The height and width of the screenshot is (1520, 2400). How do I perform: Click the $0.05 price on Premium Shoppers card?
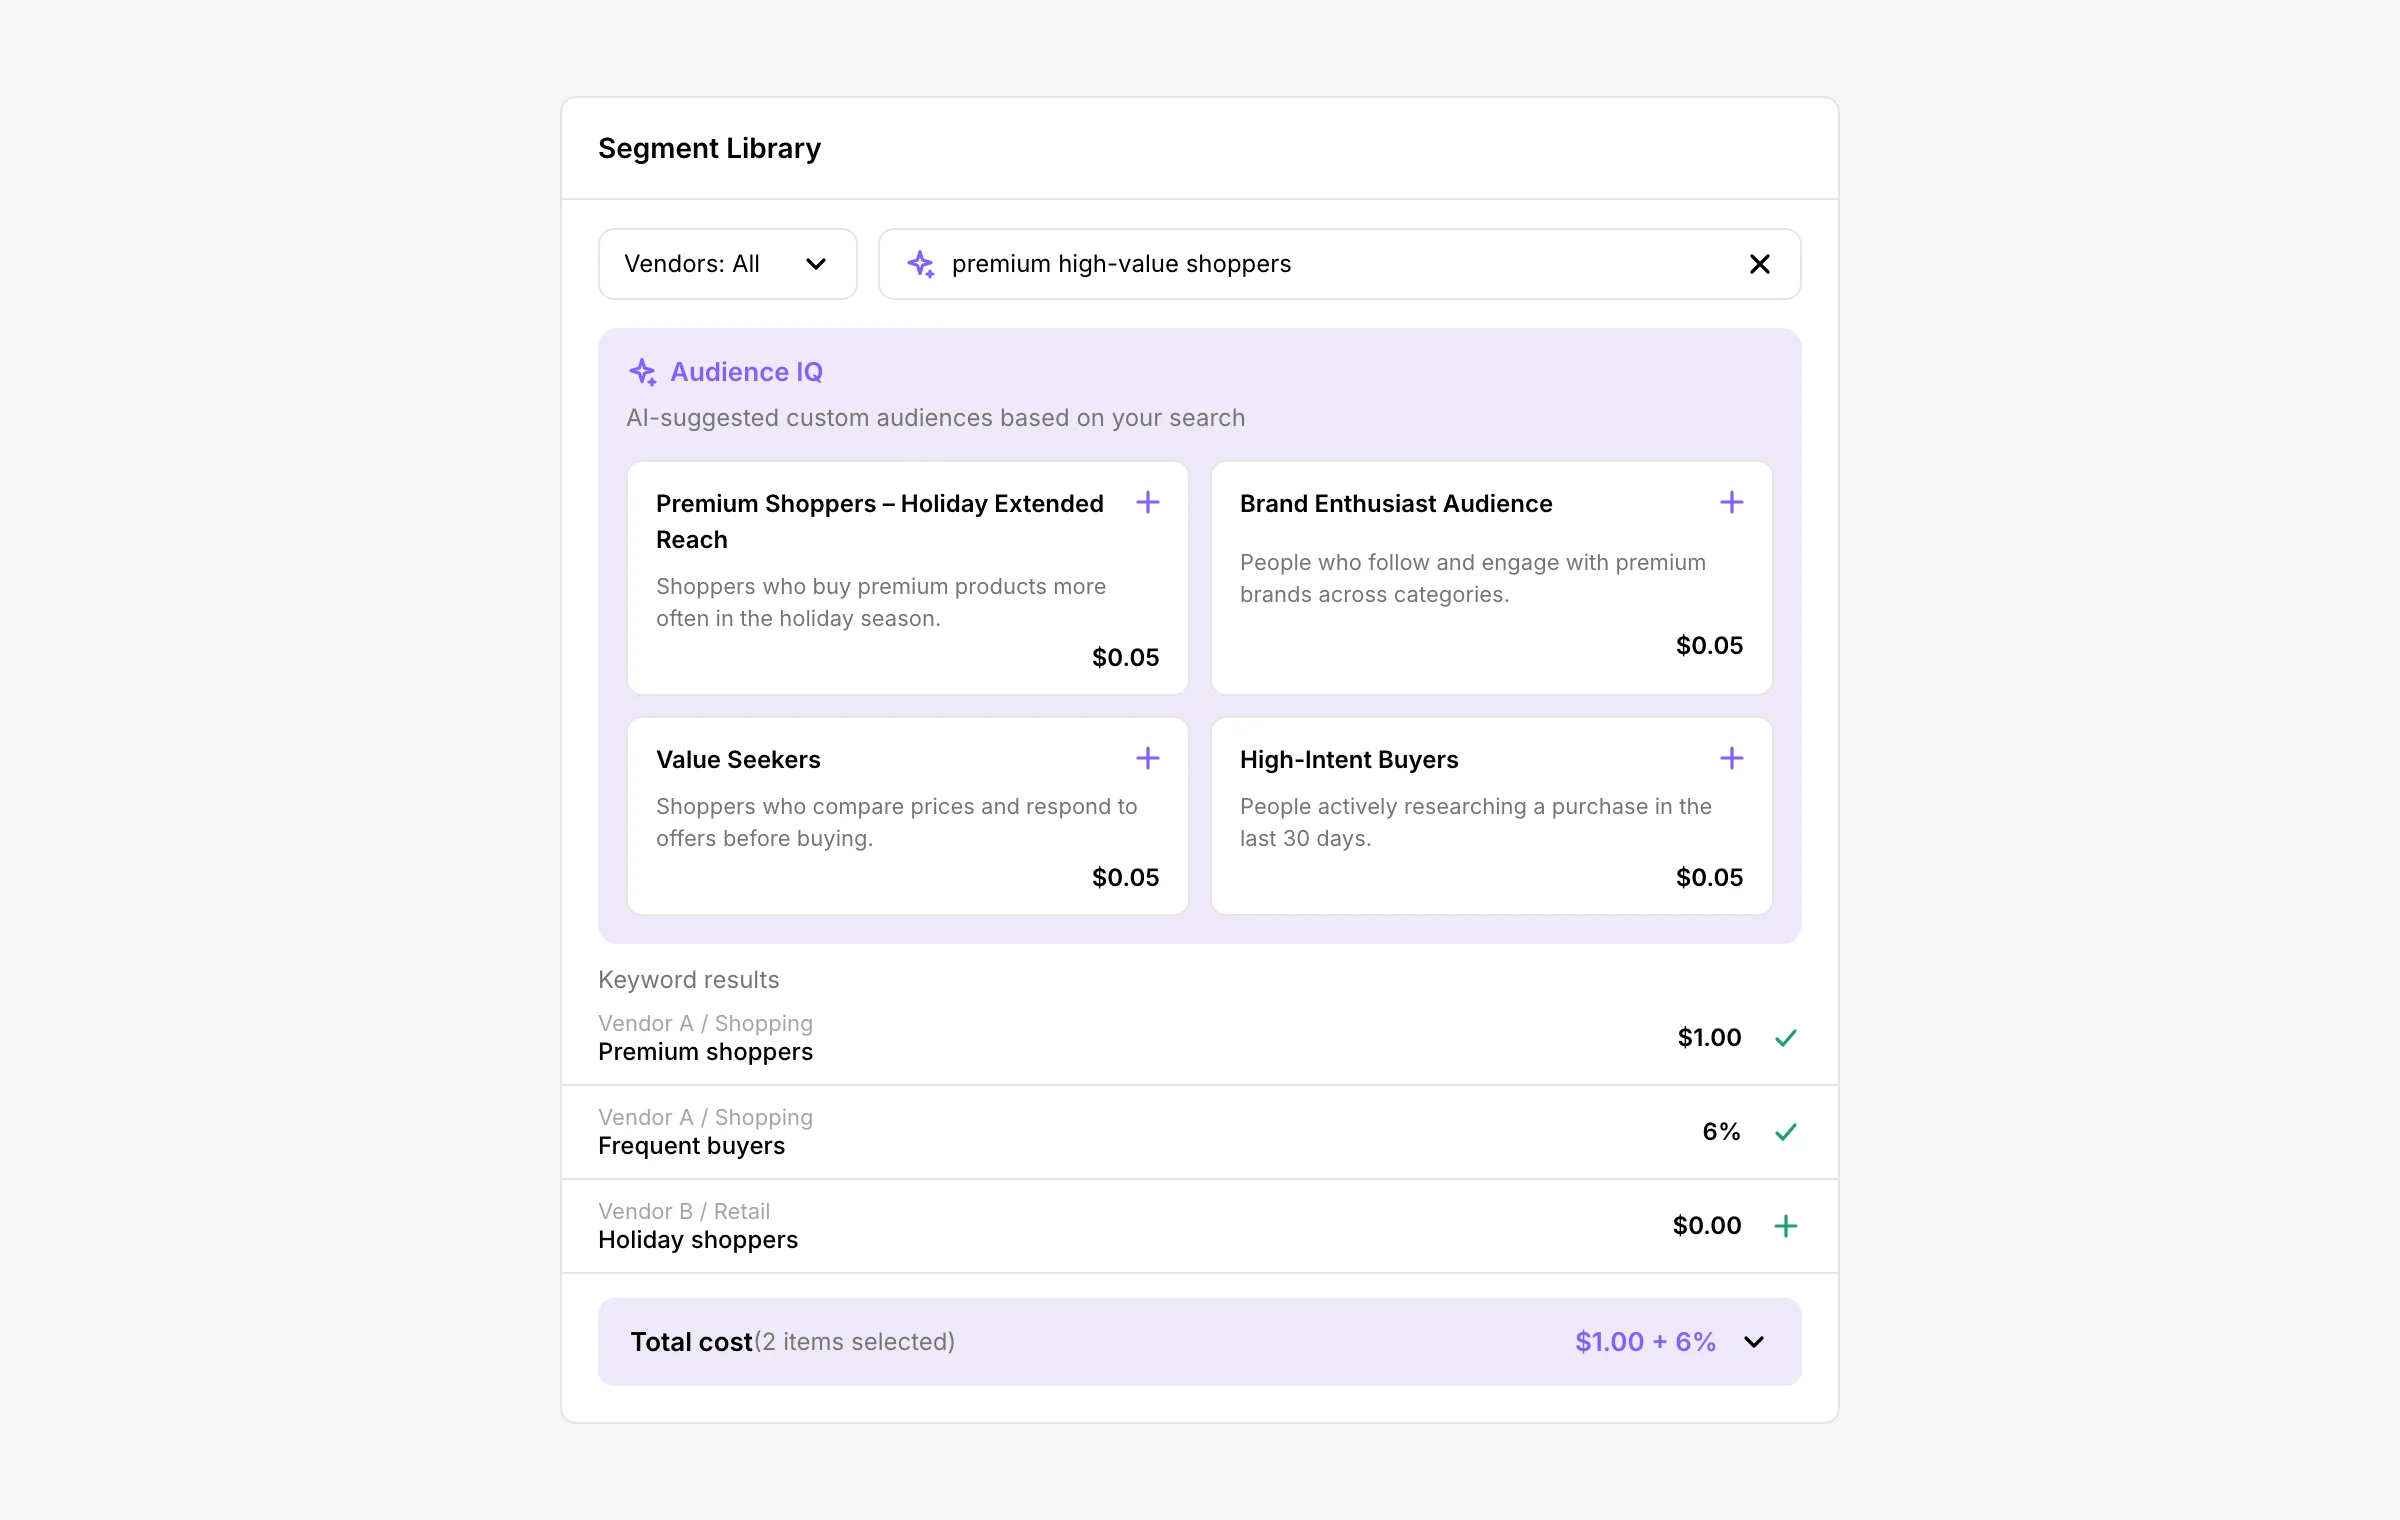click(1125, 658)
